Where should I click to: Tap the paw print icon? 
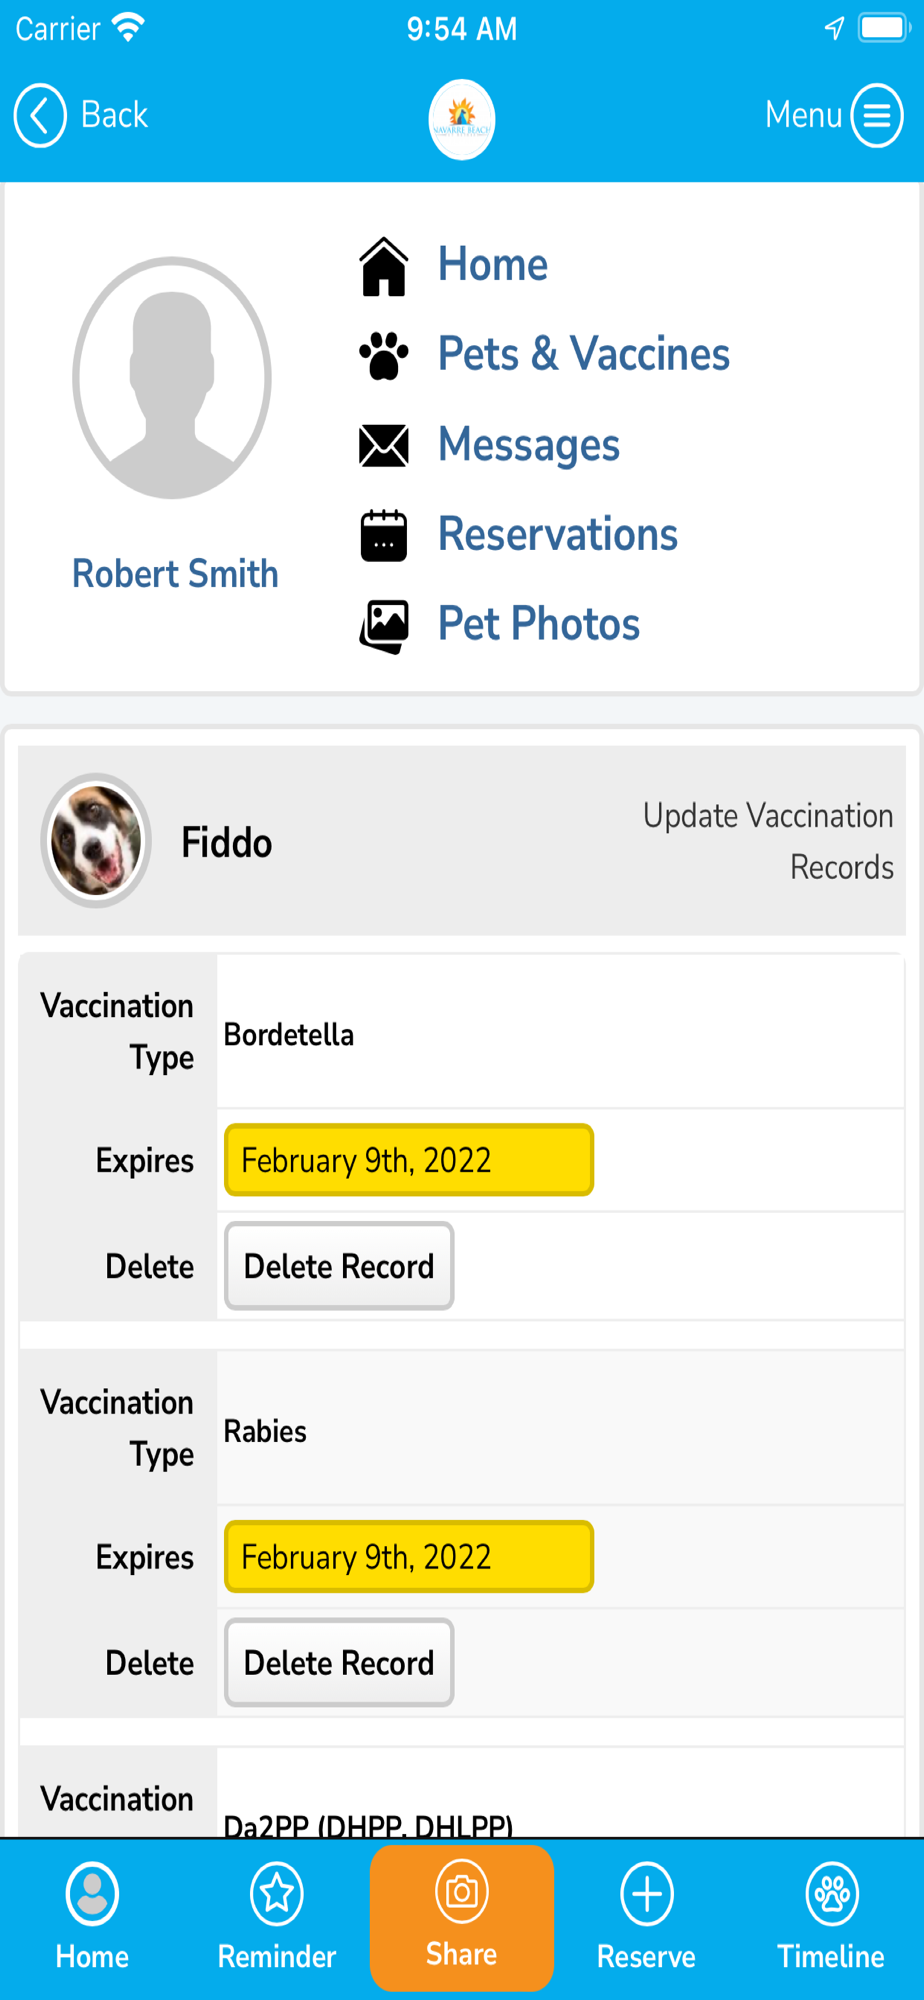point(384,355)
